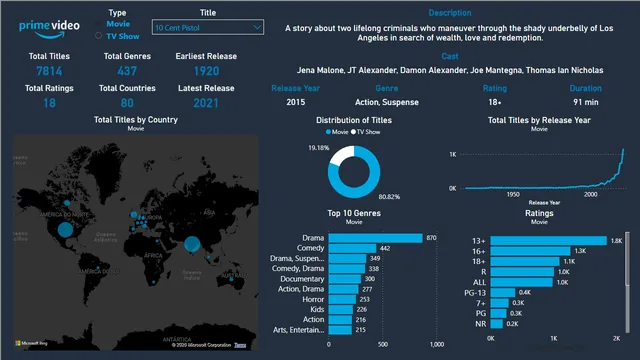Click the large bubble over India
Image resolution: width=640 pixels, height=360 pixels.
192,244
